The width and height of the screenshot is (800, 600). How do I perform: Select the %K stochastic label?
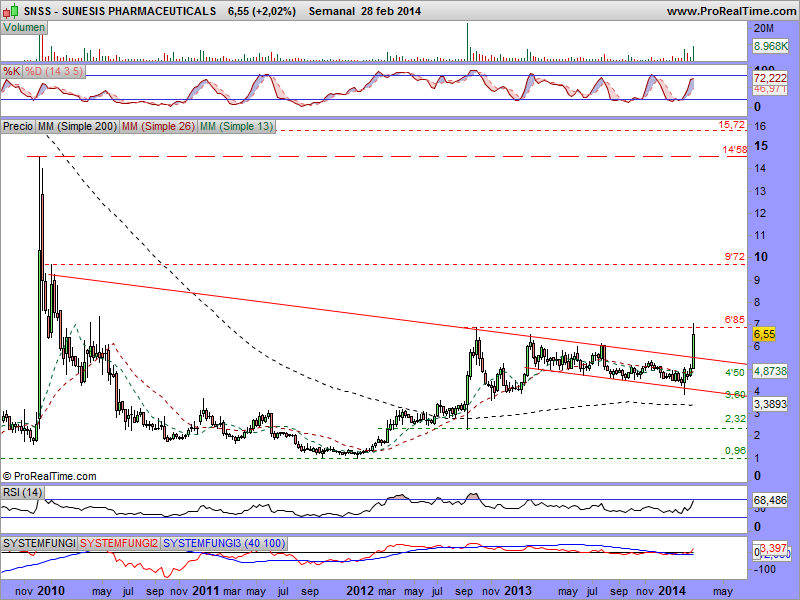[11, 71]
